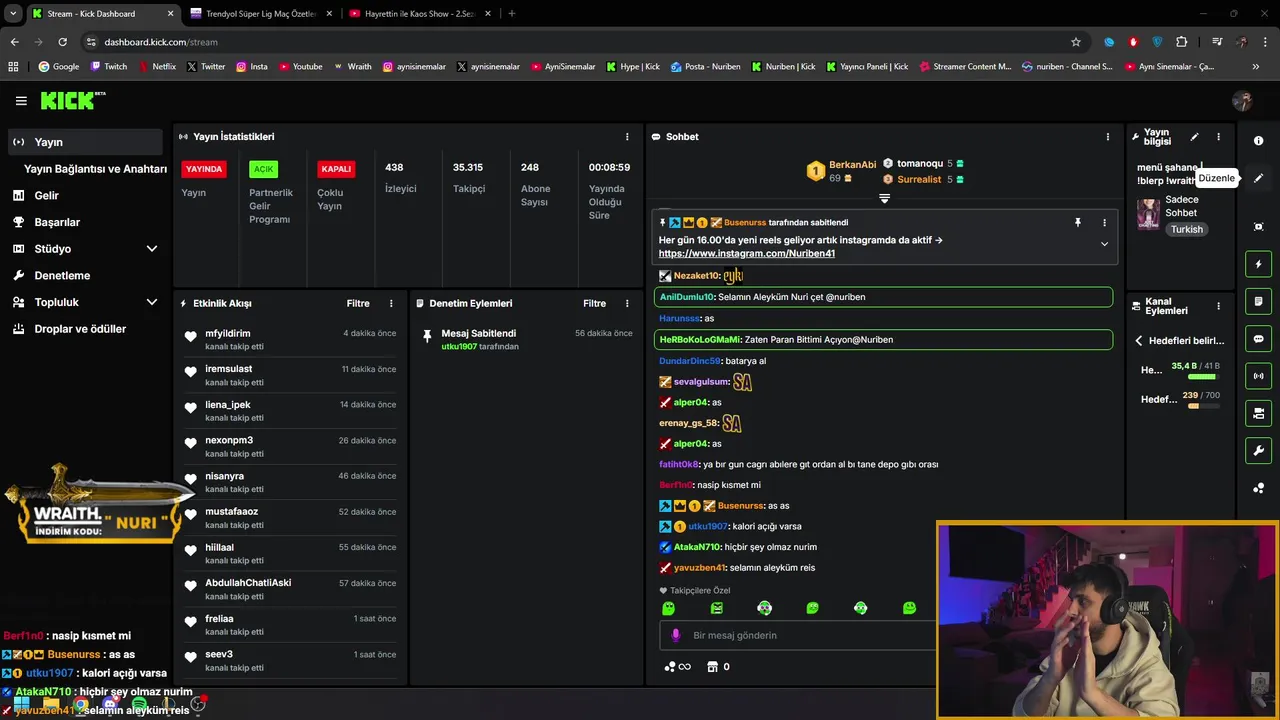The height and width of the screenshot is (720, 1280).
Task: Click the info icon in right toolbar
Action: [1258, 141]
